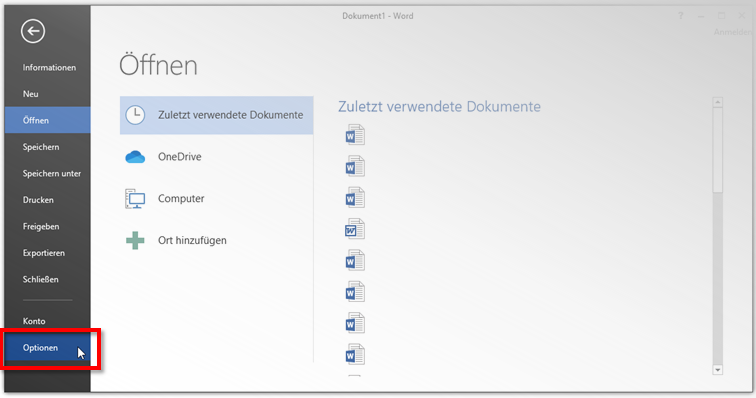Open the Informationen page

[x=48, y=68]
